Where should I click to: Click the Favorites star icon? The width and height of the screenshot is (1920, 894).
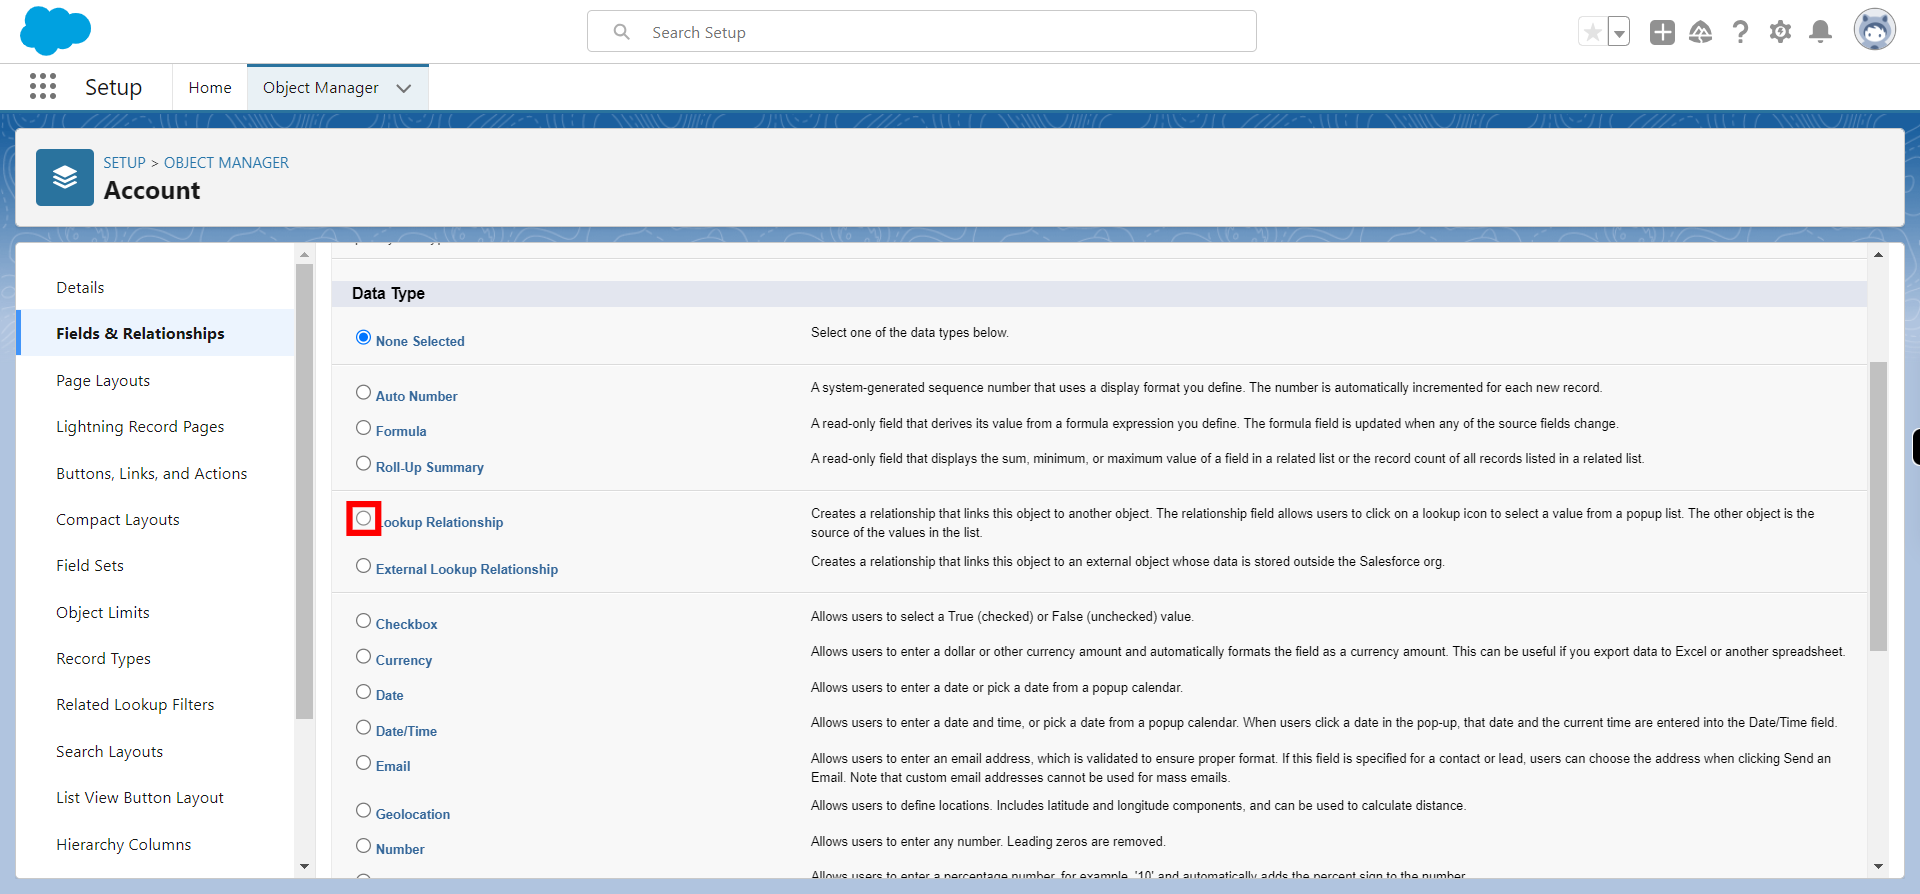pos(1592,32)
